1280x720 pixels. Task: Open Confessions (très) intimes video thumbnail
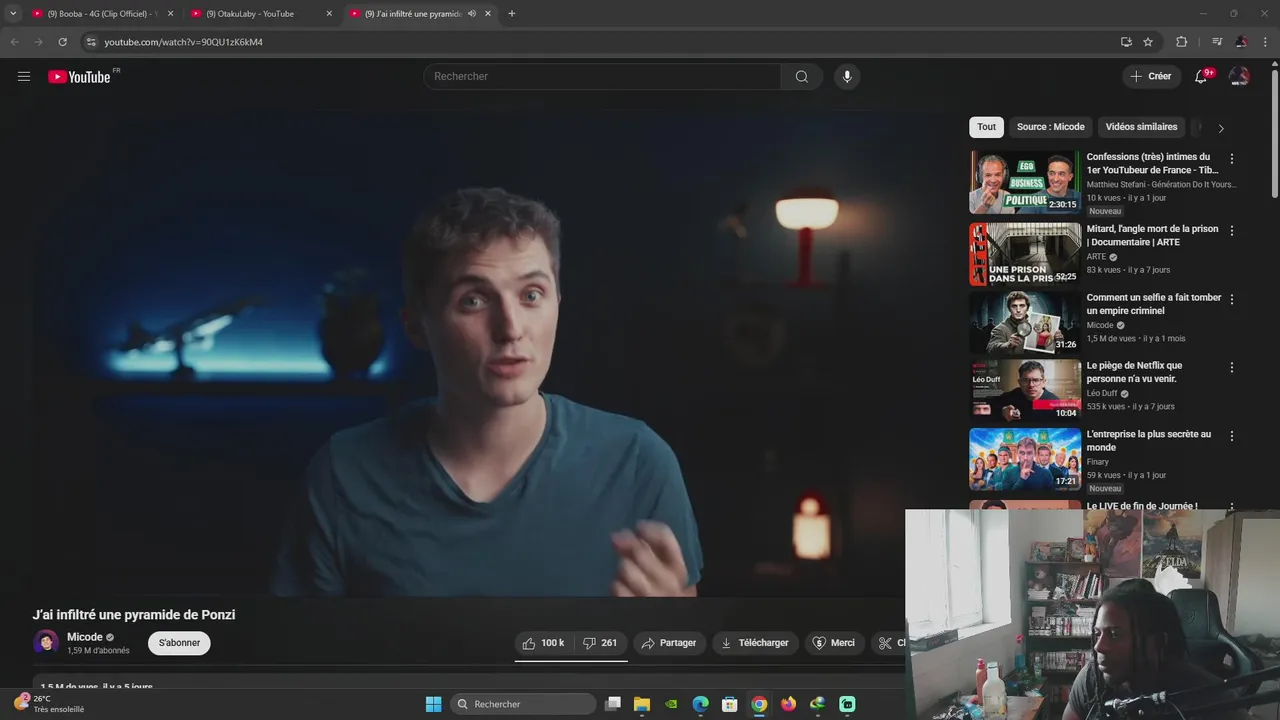coord(1025,182)
